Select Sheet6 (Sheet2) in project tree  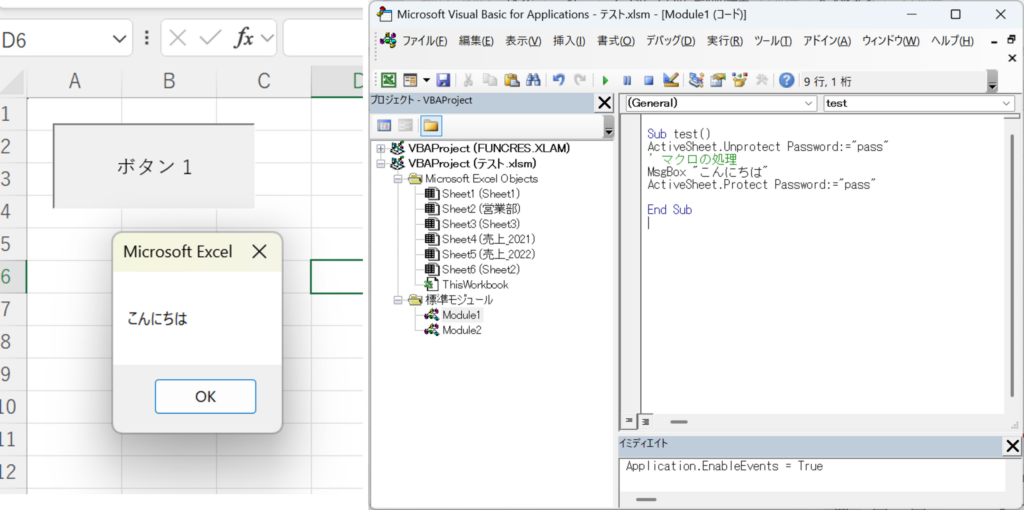481,270
